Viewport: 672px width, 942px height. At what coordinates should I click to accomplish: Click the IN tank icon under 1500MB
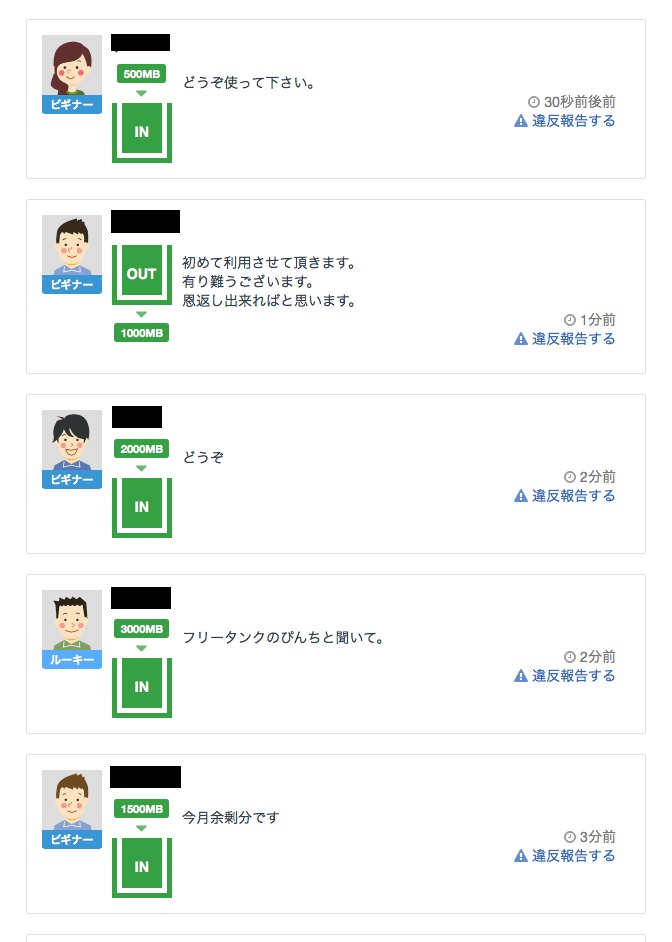click(142, 867)
